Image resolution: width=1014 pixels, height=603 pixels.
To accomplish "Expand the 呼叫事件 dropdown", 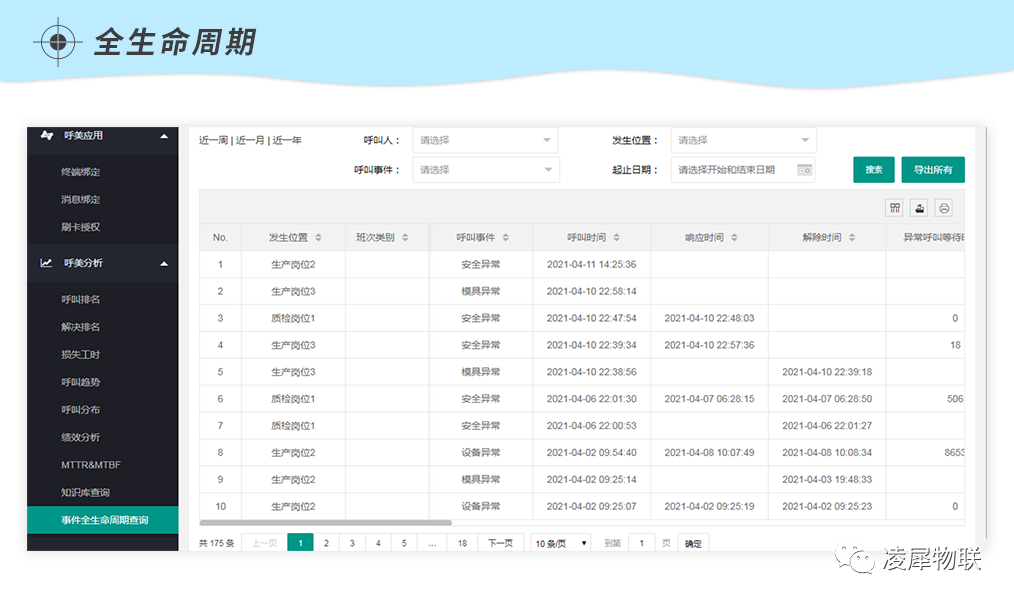I will coord(485,170).
